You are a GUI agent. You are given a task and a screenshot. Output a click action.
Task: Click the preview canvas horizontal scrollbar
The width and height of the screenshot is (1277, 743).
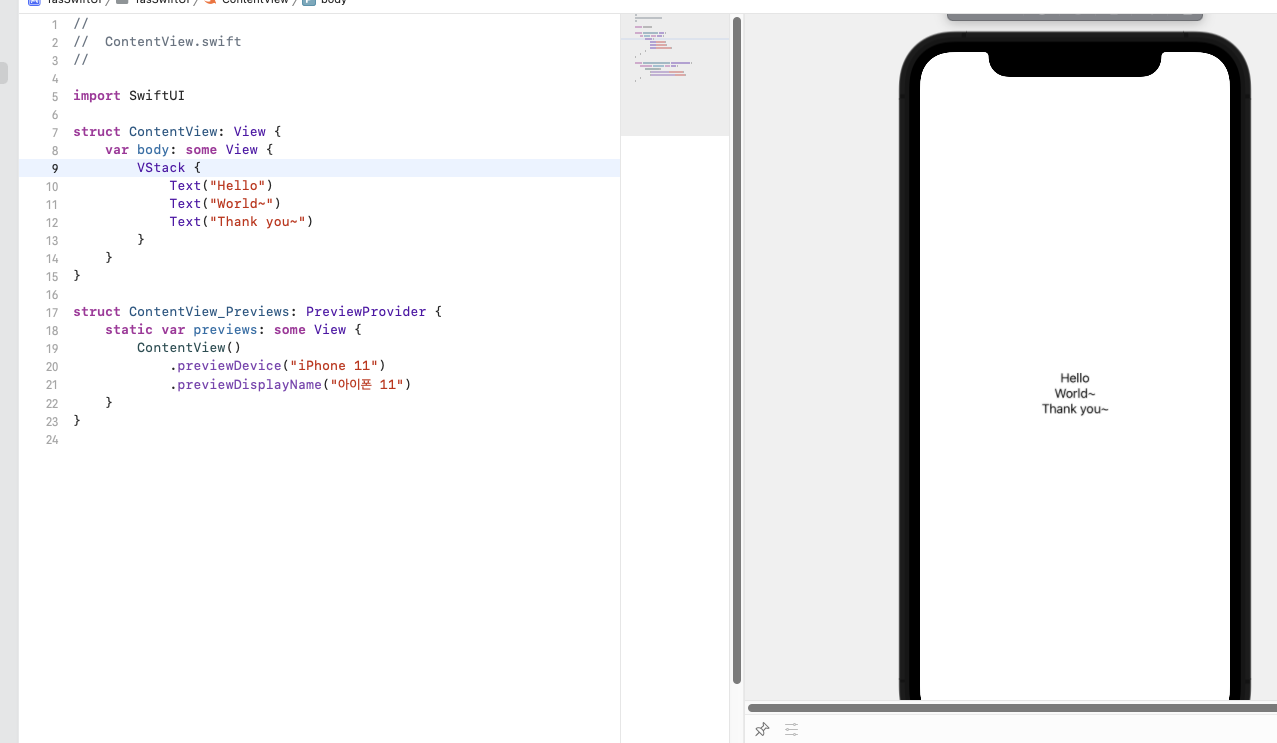pyautogui.click(x=1012, y=708)
